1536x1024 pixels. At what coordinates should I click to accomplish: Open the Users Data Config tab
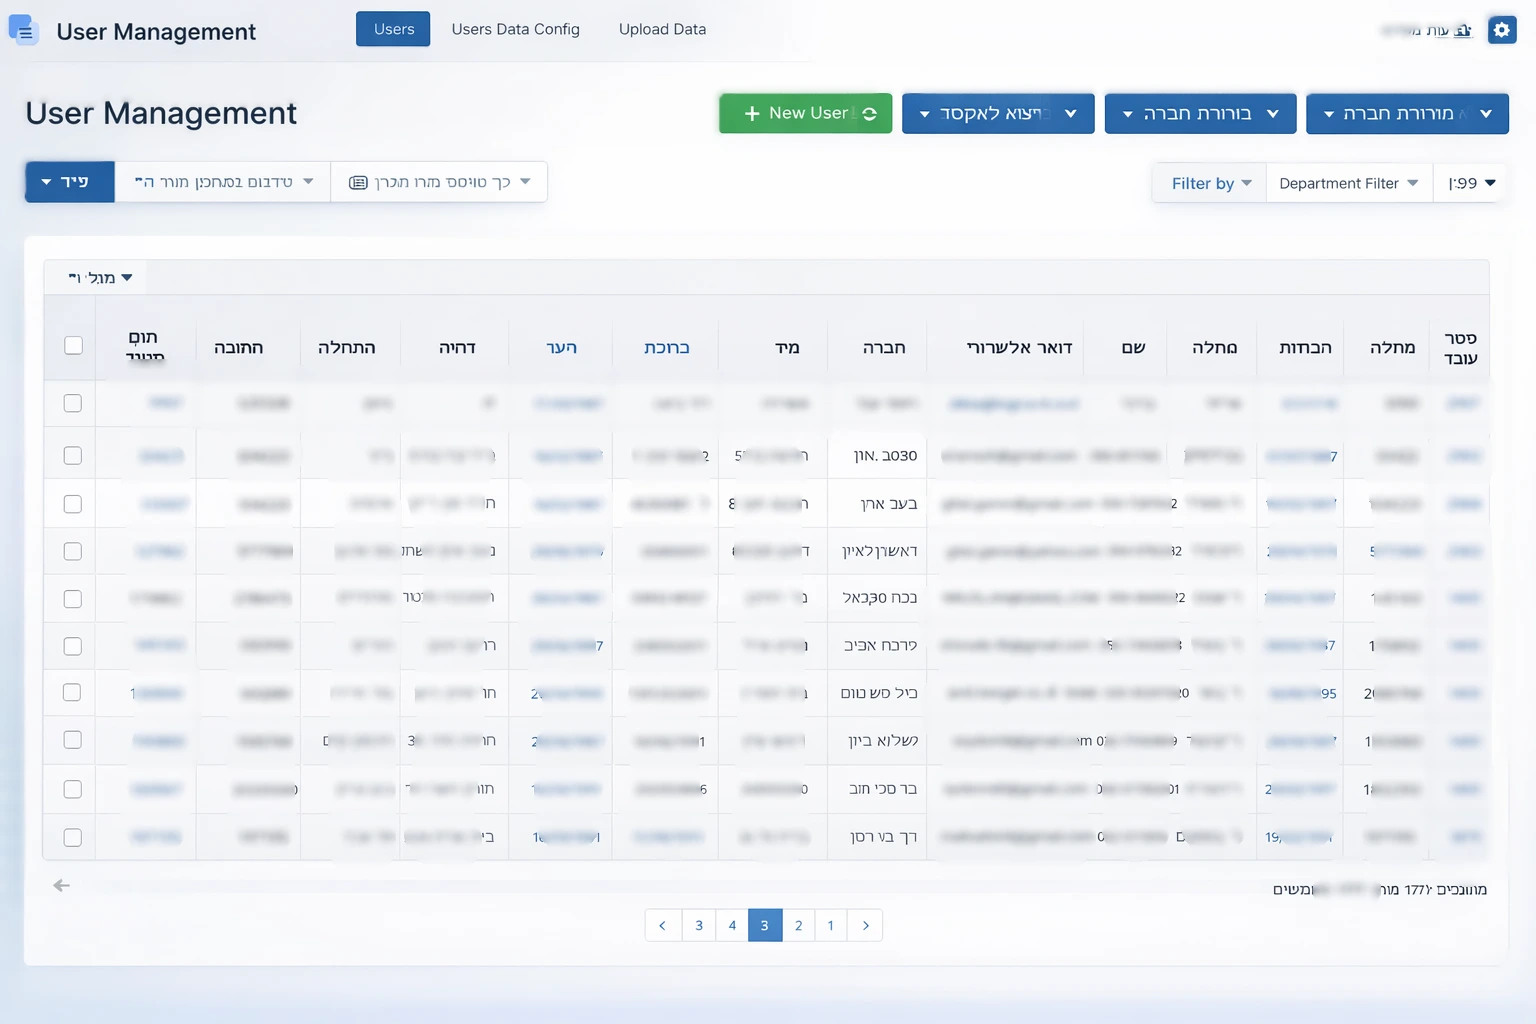point(515,29)
